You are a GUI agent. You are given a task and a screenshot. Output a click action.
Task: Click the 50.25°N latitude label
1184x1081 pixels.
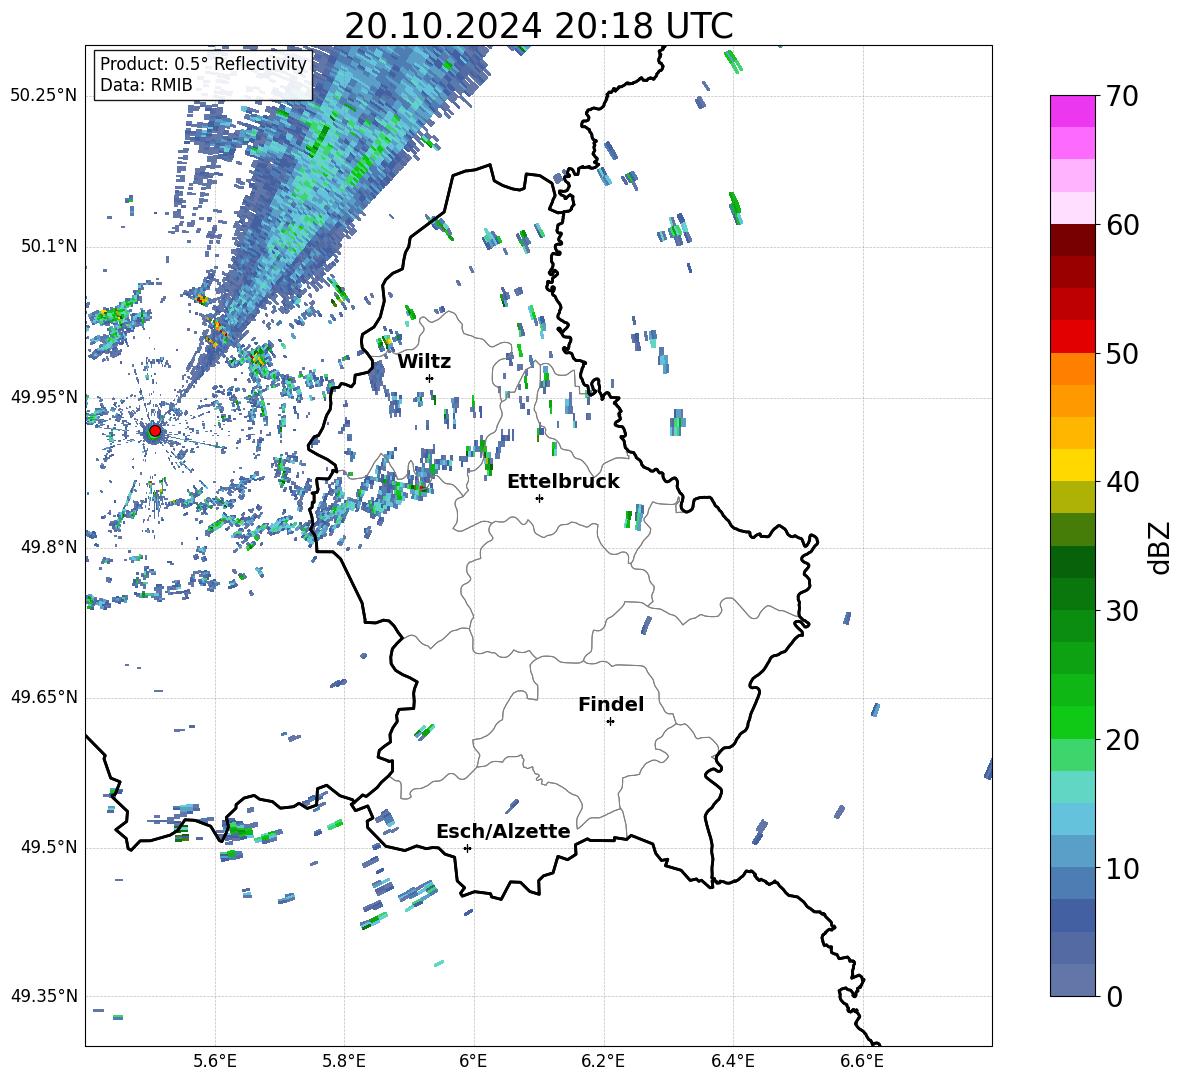click(44, 96)
